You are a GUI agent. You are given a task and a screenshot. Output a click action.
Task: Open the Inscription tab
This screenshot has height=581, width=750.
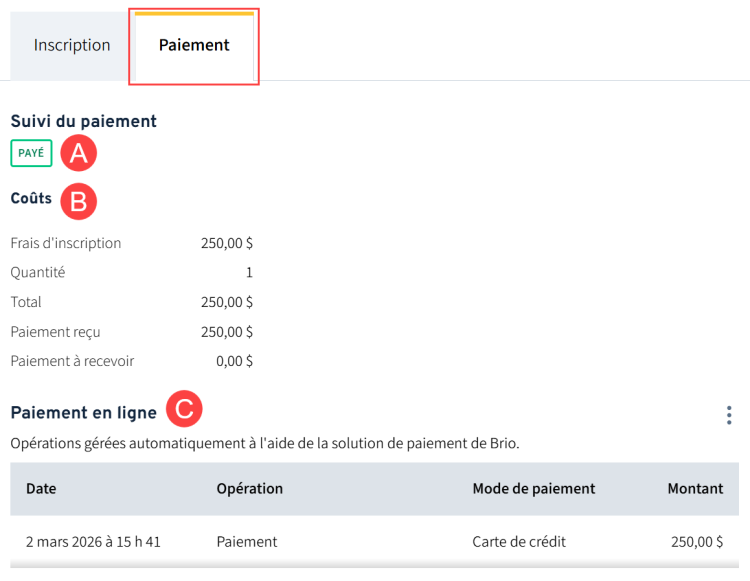(72, 45)
